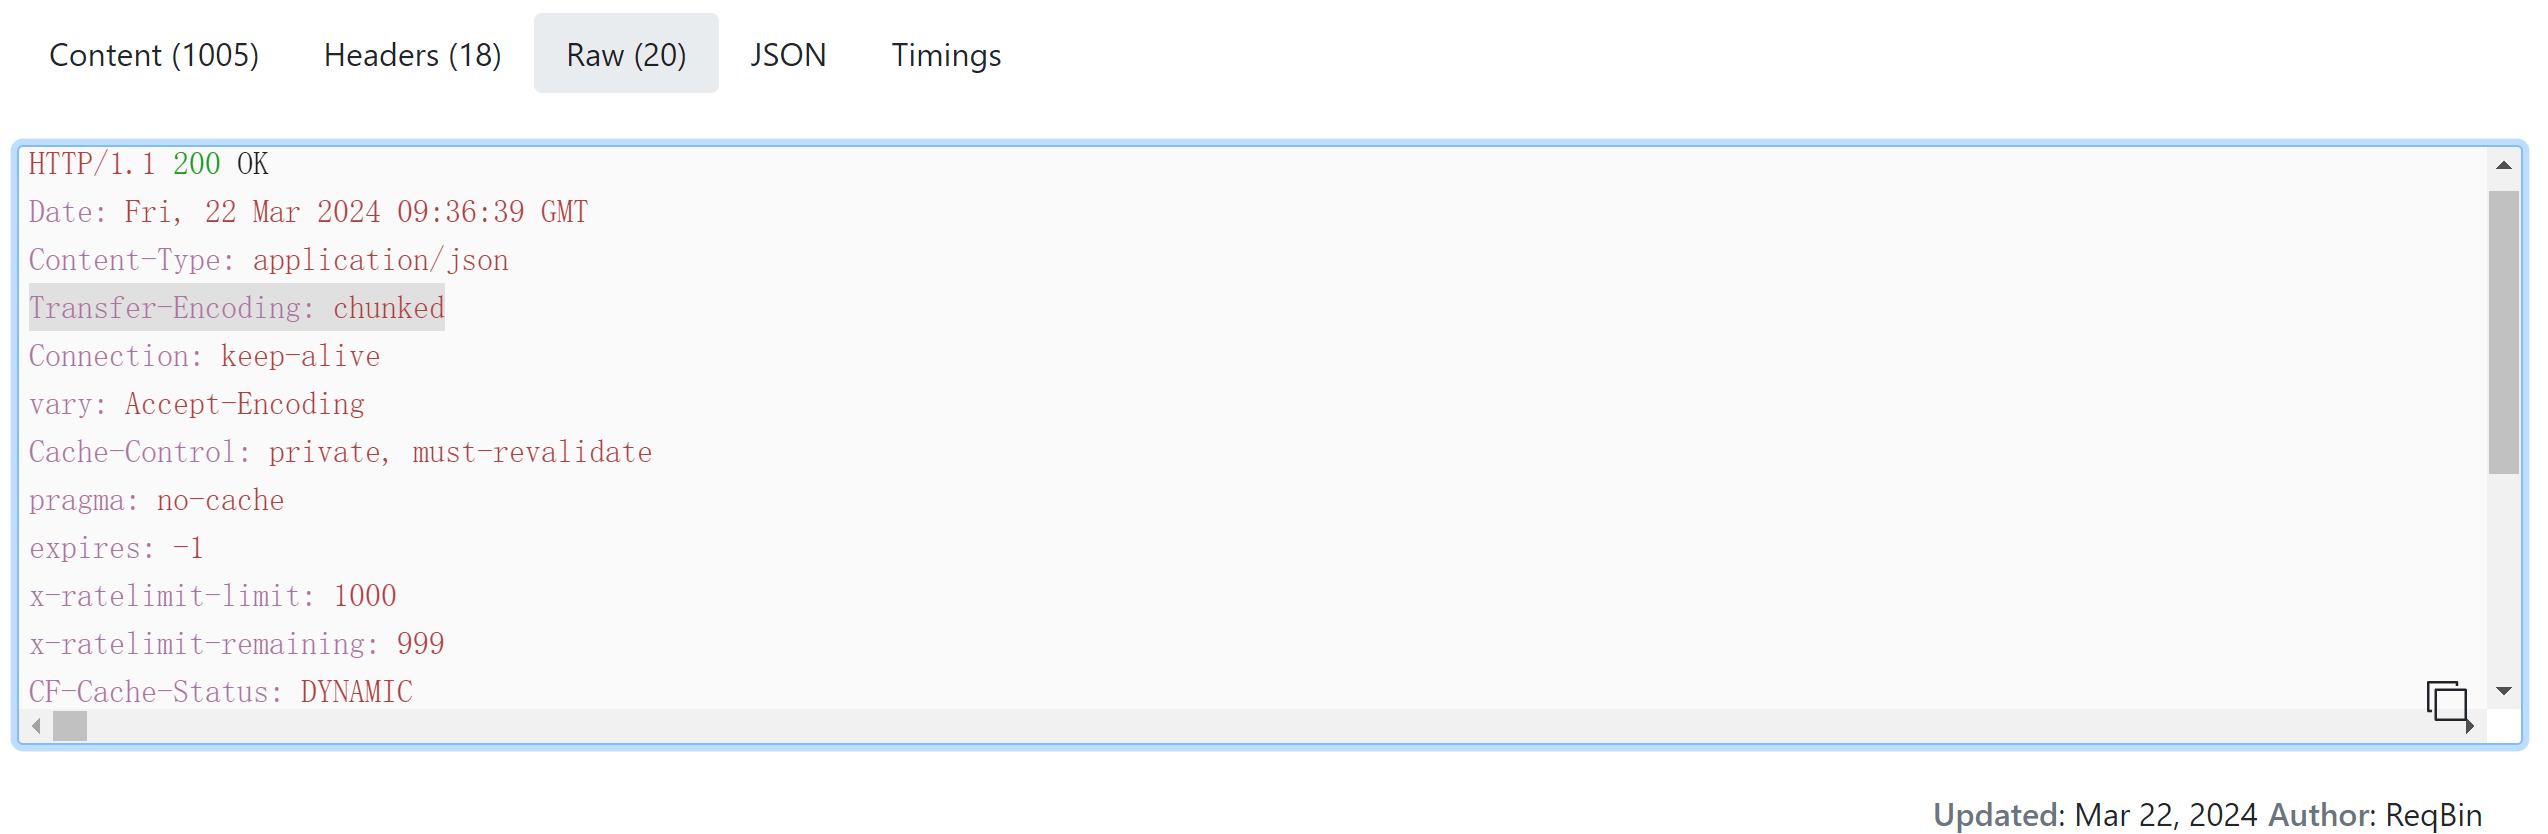Show the Timings tab
The height and width of the screenshot is (834, 2548).
(946, 54)
